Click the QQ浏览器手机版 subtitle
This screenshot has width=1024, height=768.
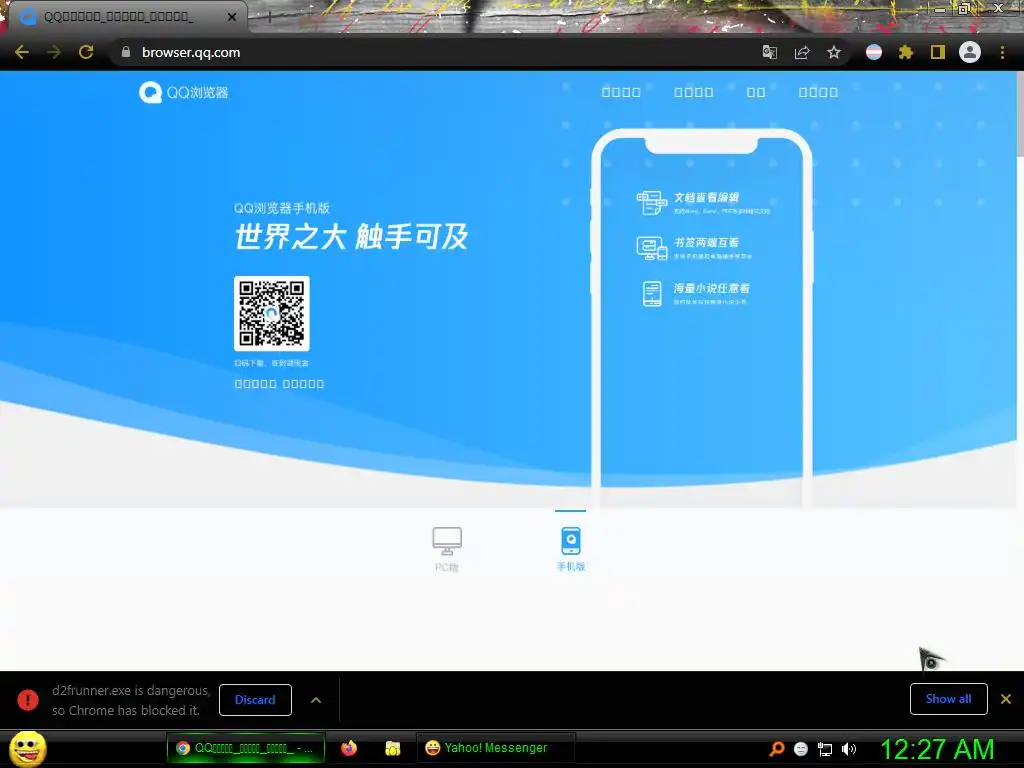pyautogui.click(x=282, y=208)
